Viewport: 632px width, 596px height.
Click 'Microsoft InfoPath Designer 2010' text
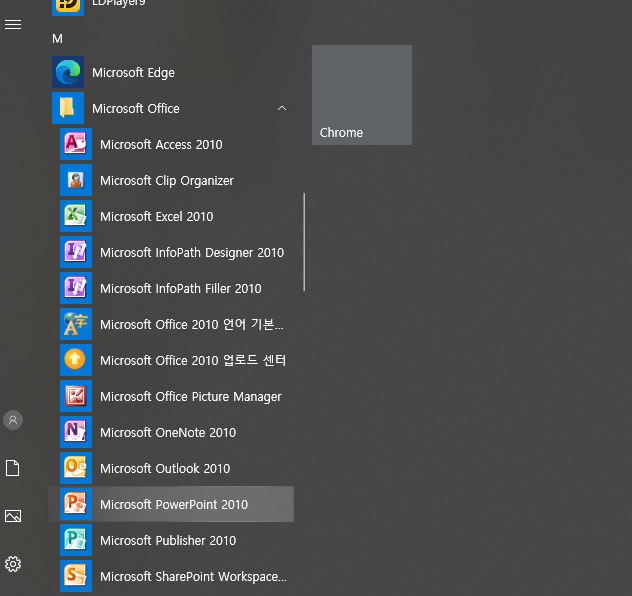tap(192, 253)
